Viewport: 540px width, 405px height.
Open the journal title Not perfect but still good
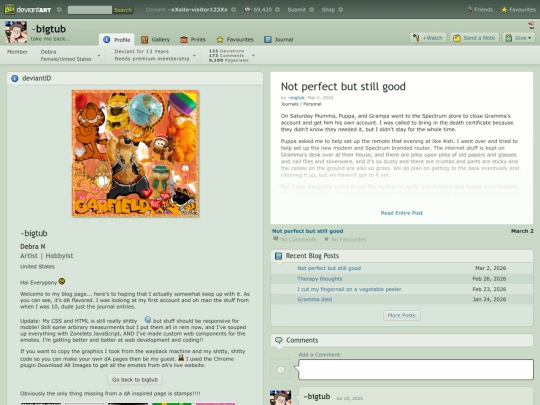[343, 86]
